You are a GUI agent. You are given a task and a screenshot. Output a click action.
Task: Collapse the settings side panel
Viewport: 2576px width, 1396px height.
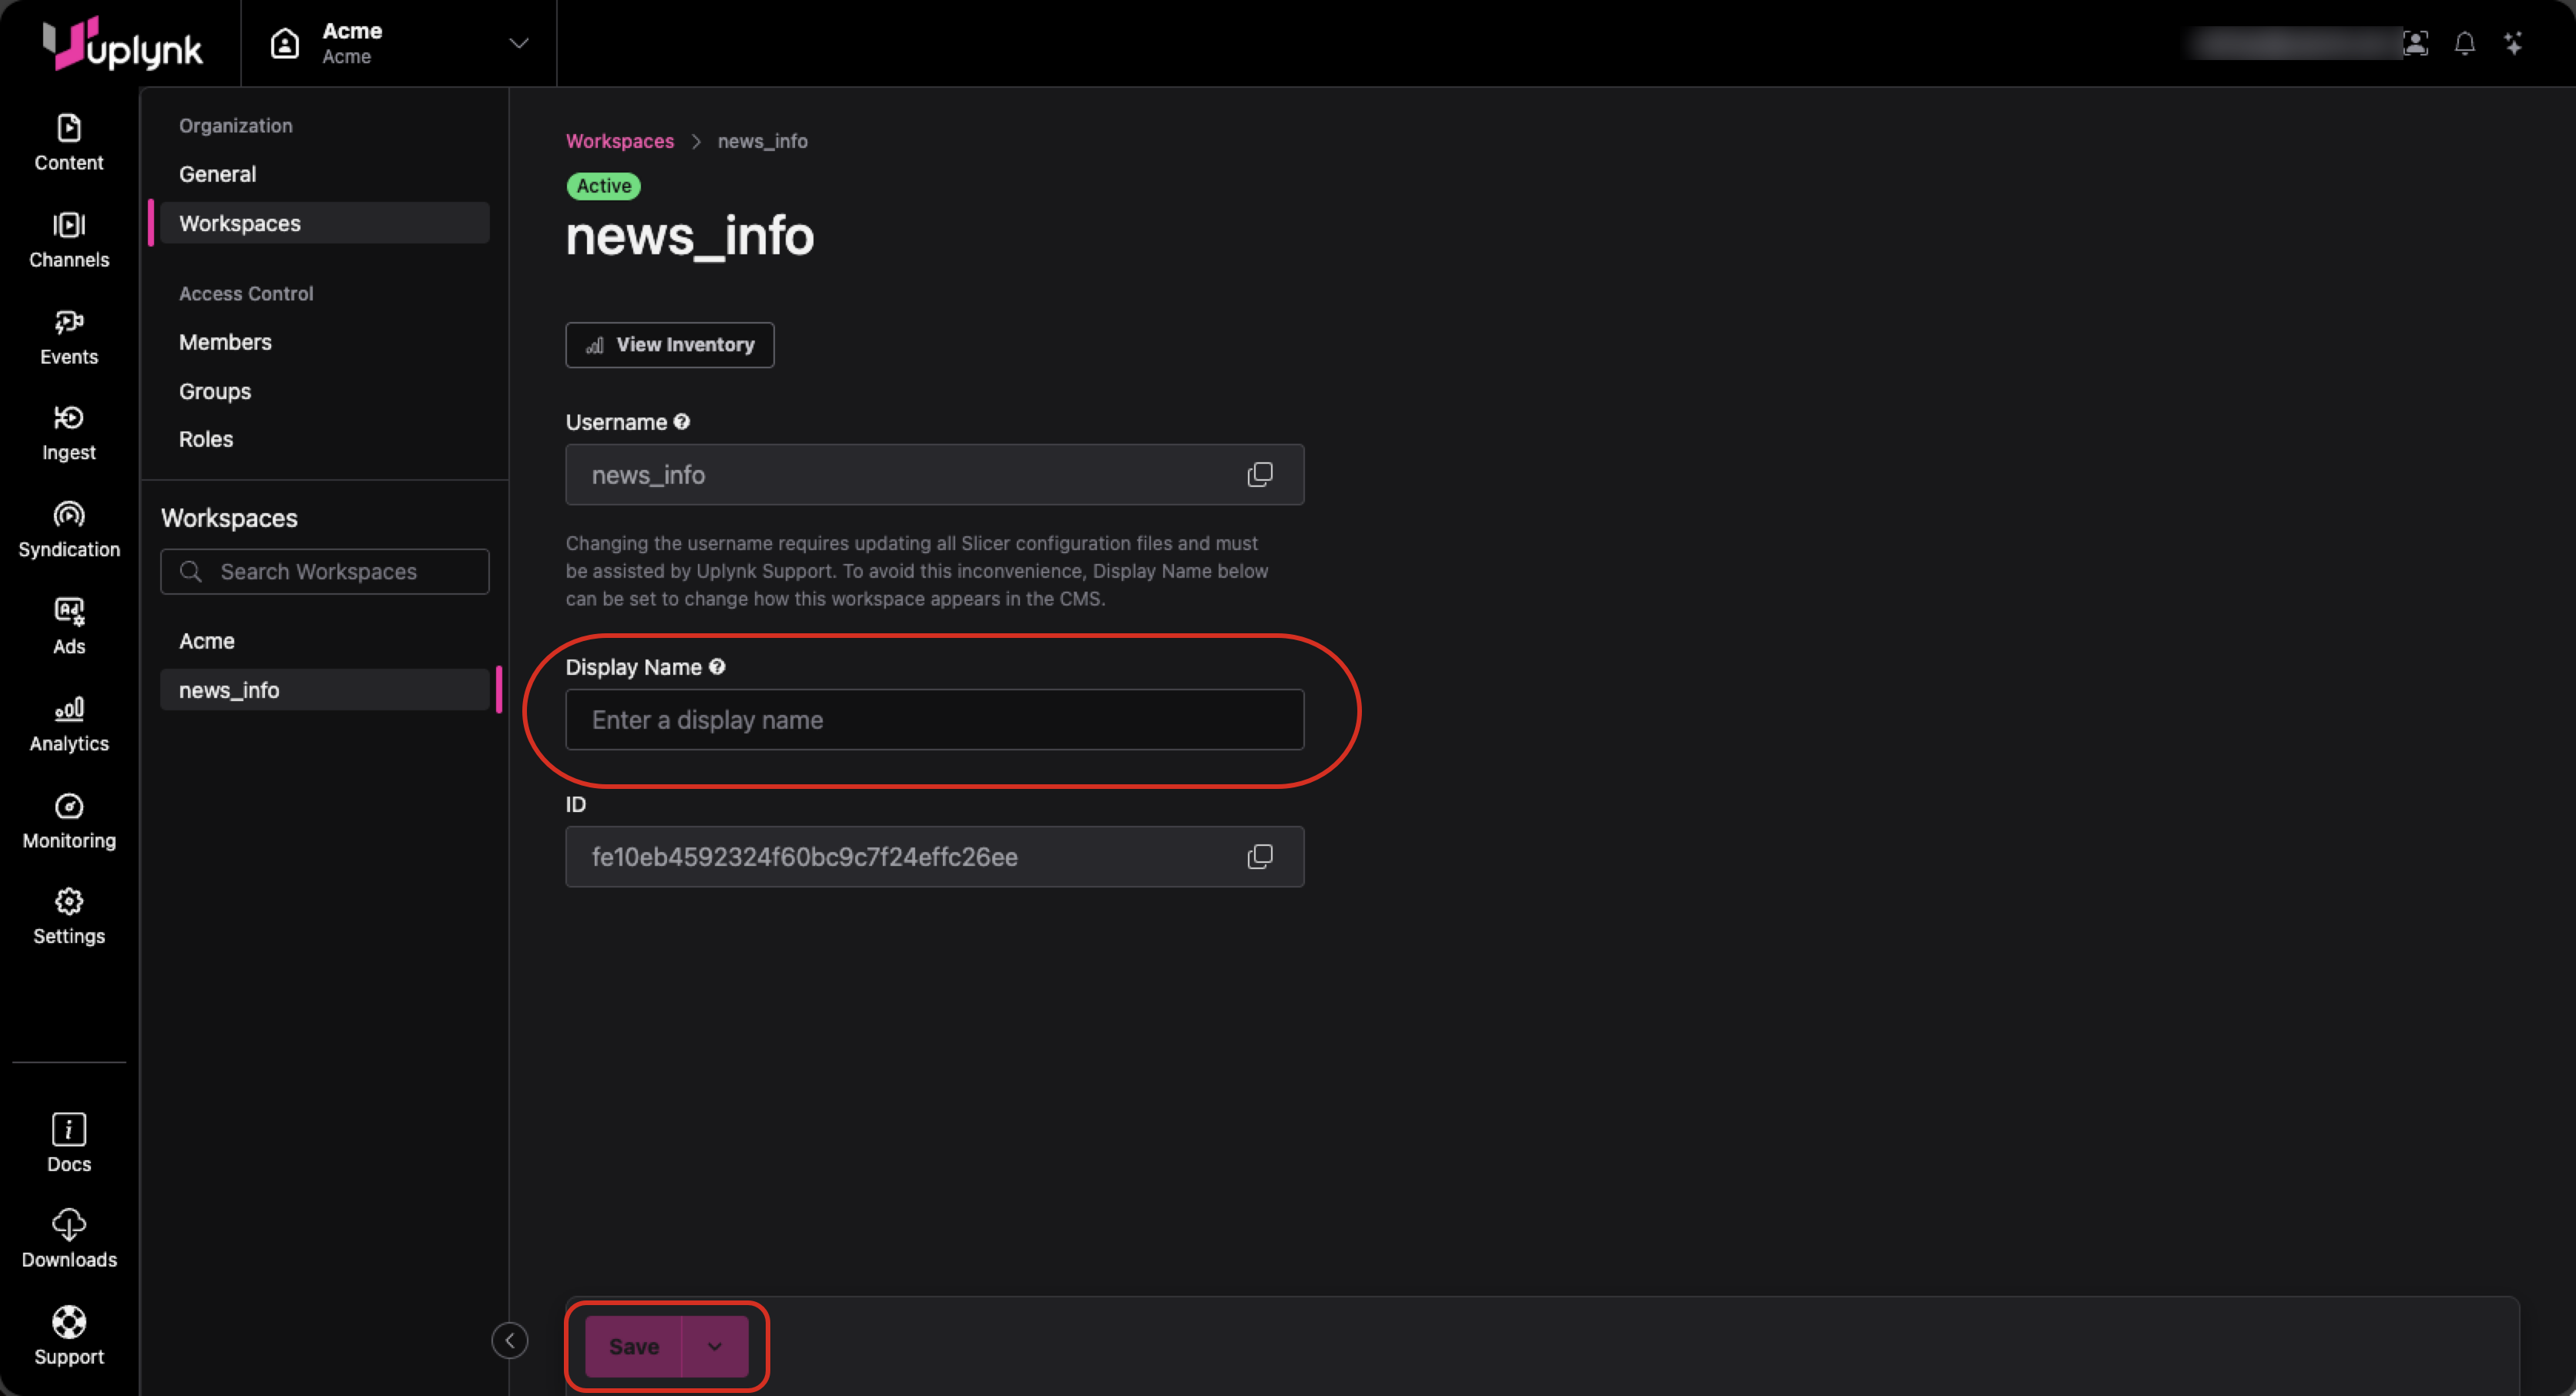tap(509, 1340)
